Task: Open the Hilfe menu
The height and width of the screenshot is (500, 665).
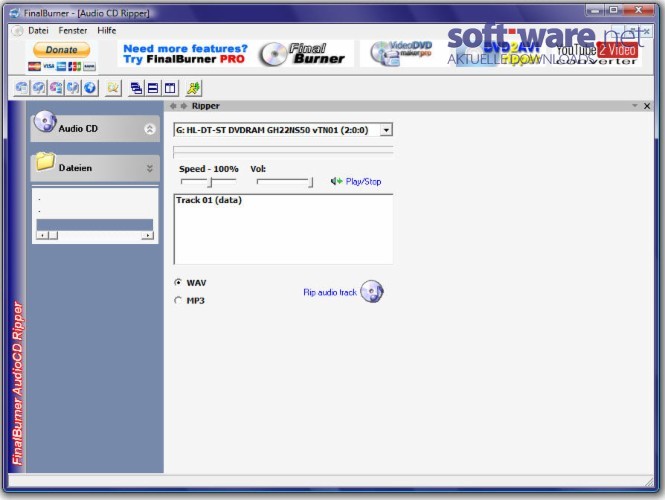Action: [106, 31]
